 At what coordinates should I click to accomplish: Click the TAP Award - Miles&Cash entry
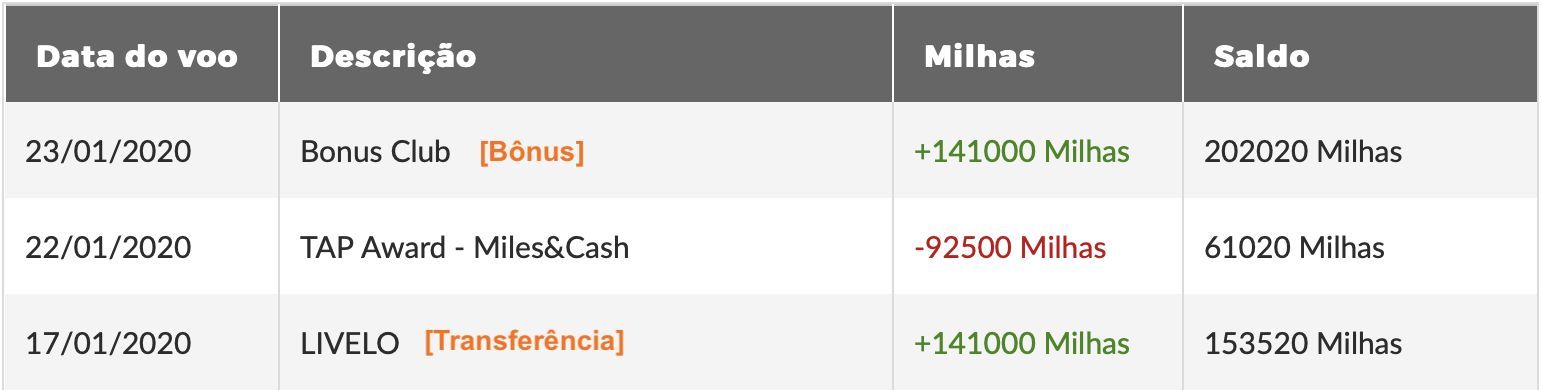(x=465, y=247)
